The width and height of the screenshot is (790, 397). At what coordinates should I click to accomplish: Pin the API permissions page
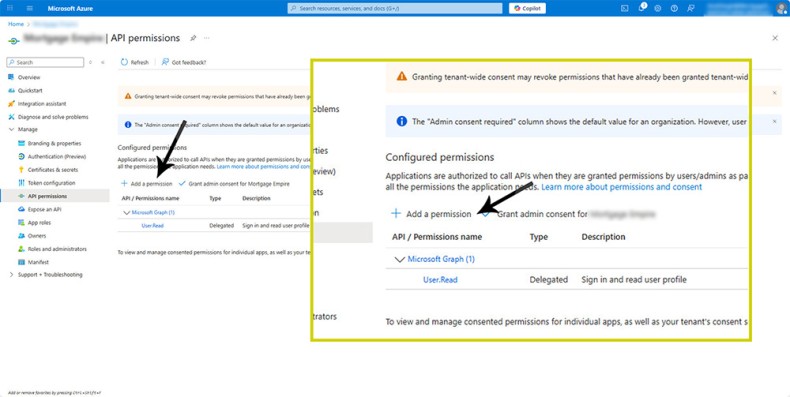click(x=193, y=38)
